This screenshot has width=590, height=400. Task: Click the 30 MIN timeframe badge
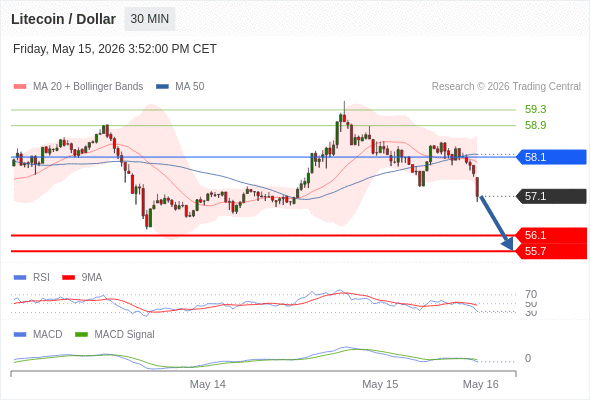[150, 19]
